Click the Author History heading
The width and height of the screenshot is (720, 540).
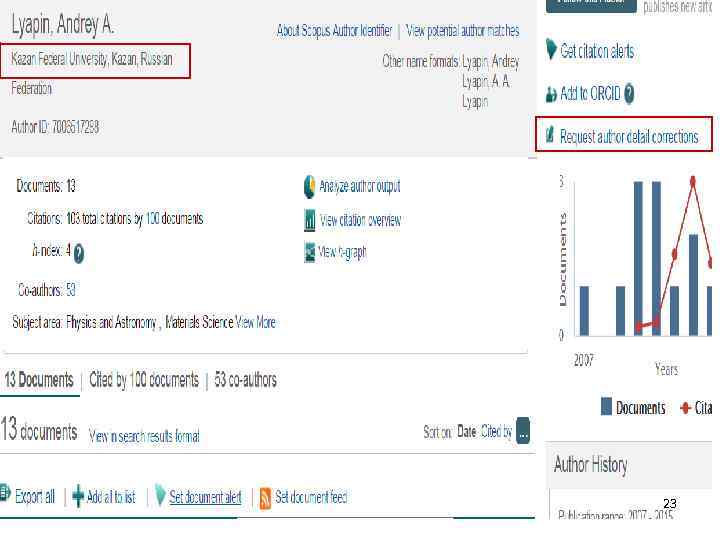pyautogui.click(x=591, y=465)
